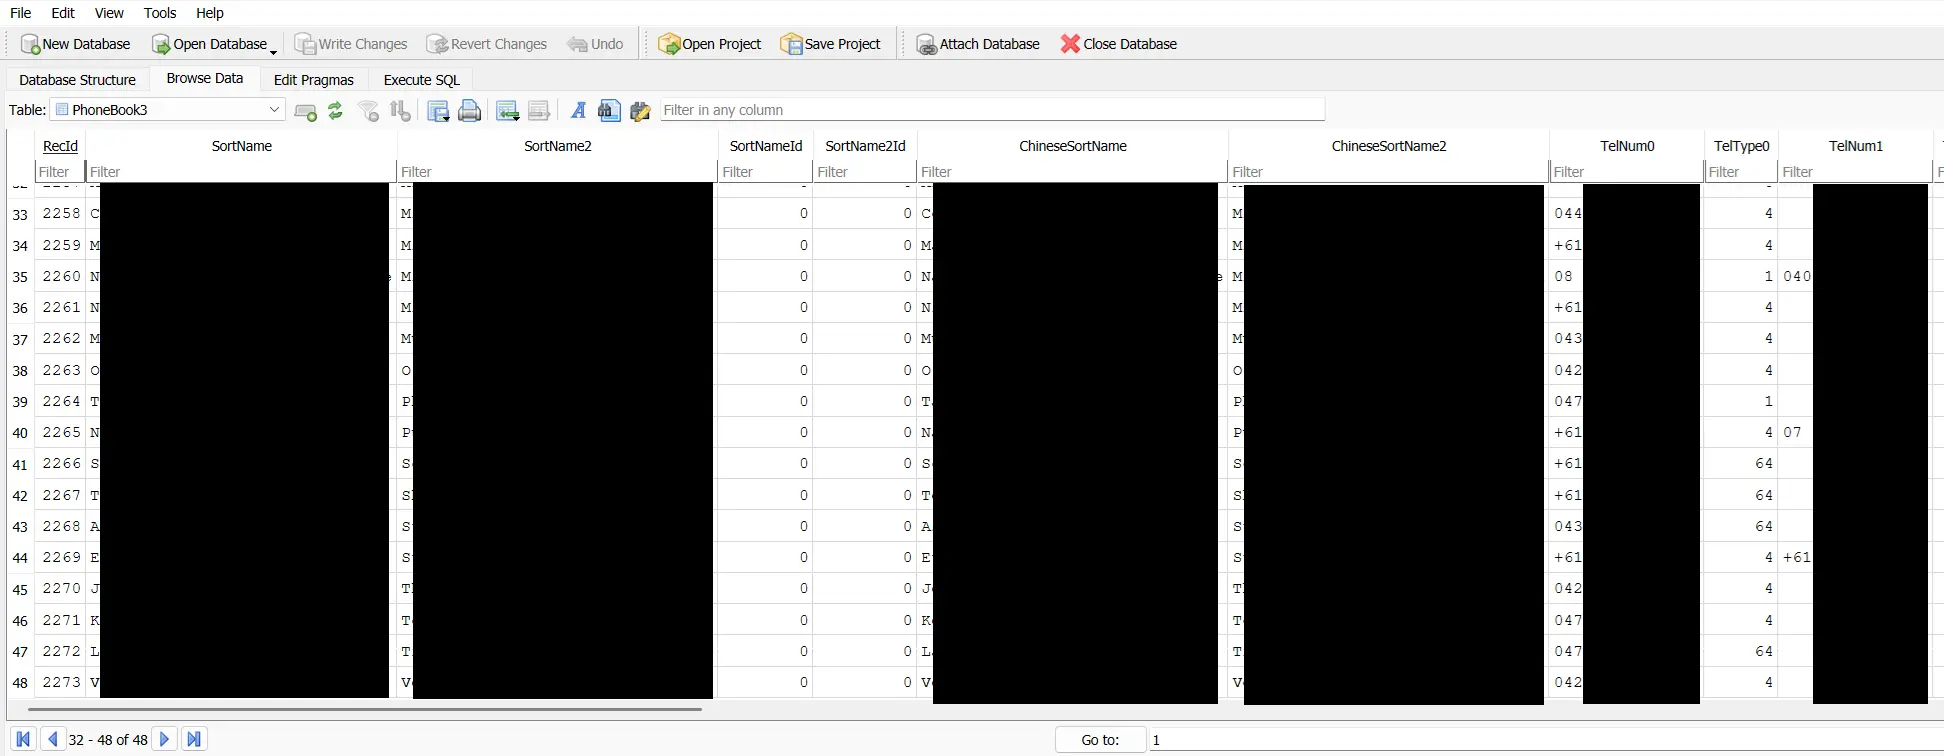Go to the previous page of records
The image size is (1944, 756).
(53, 739)
